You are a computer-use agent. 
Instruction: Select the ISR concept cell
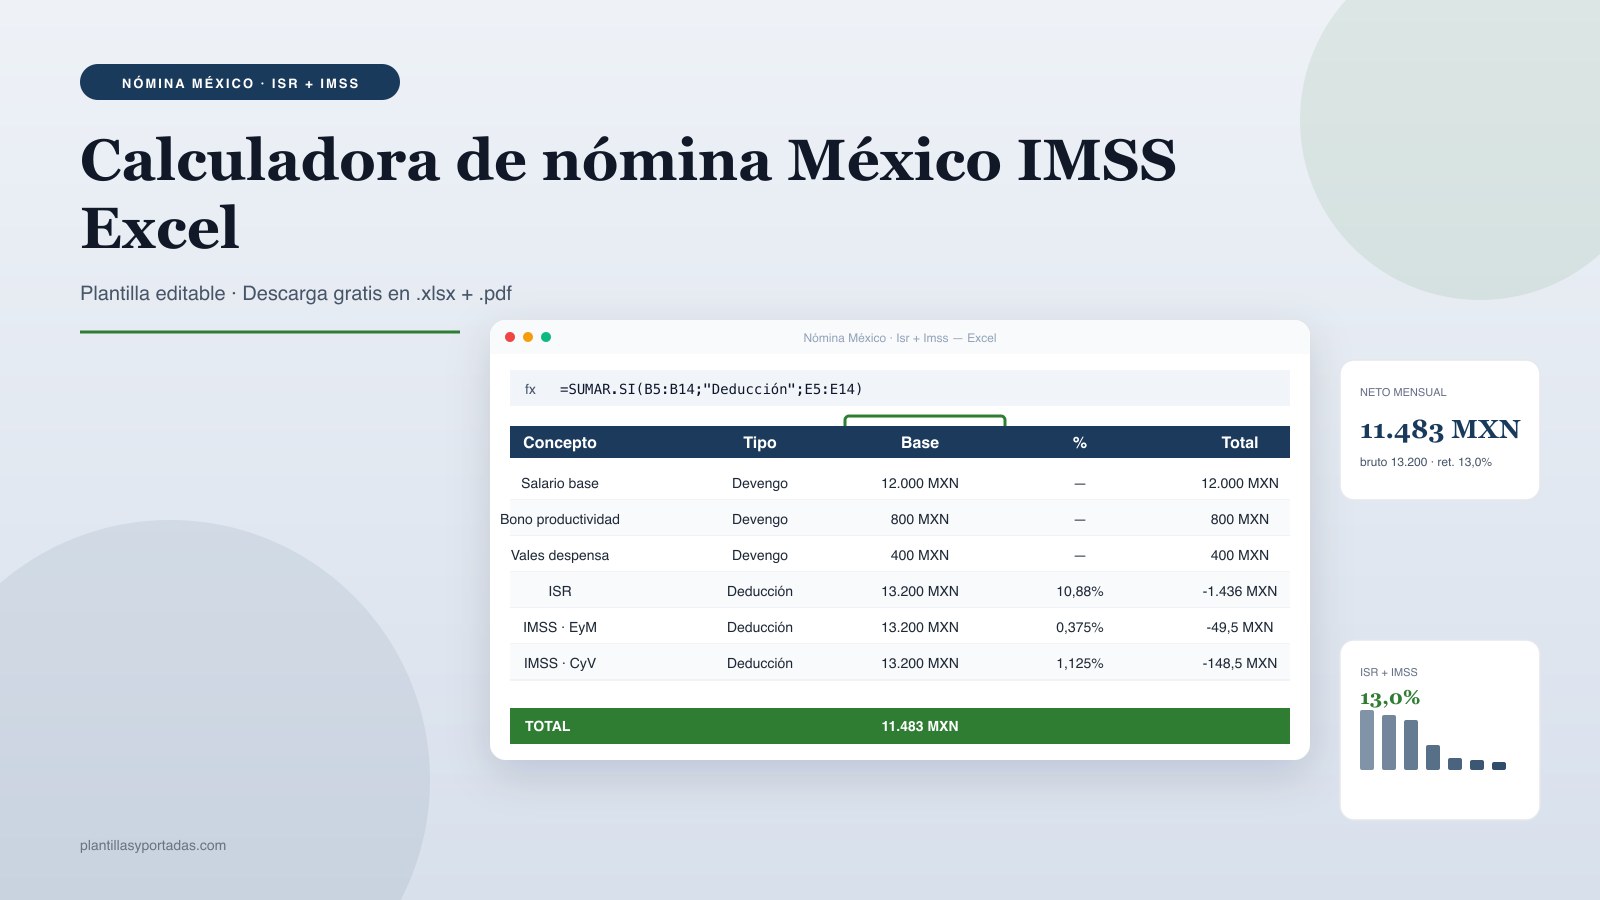coord(560,591)
